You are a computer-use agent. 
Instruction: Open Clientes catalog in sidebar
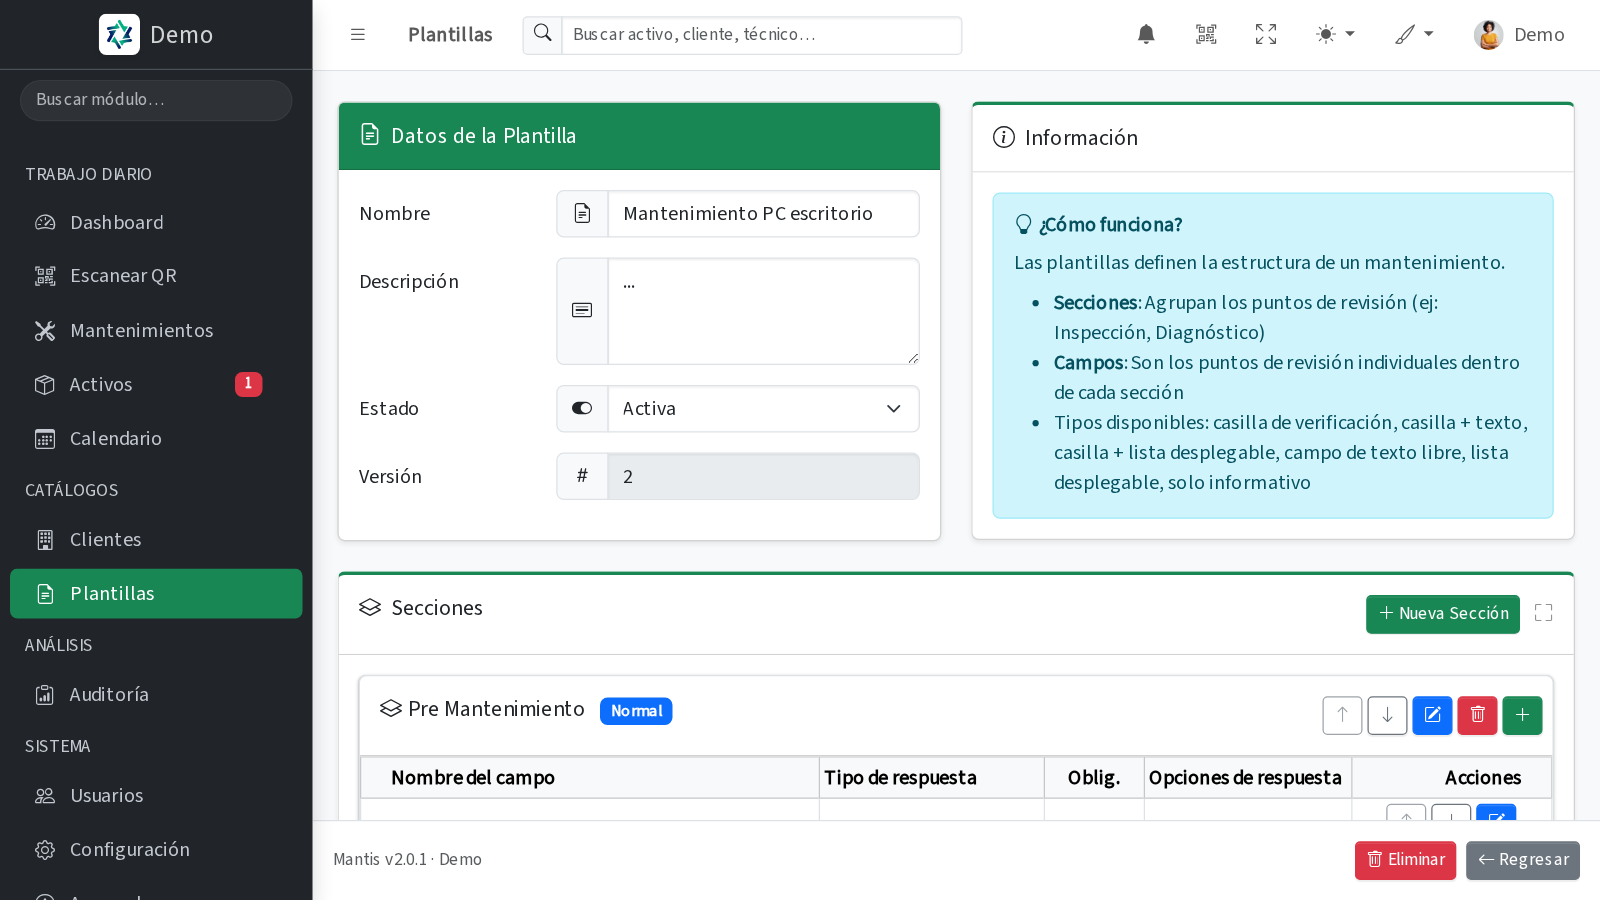click(x=156, y=540)
